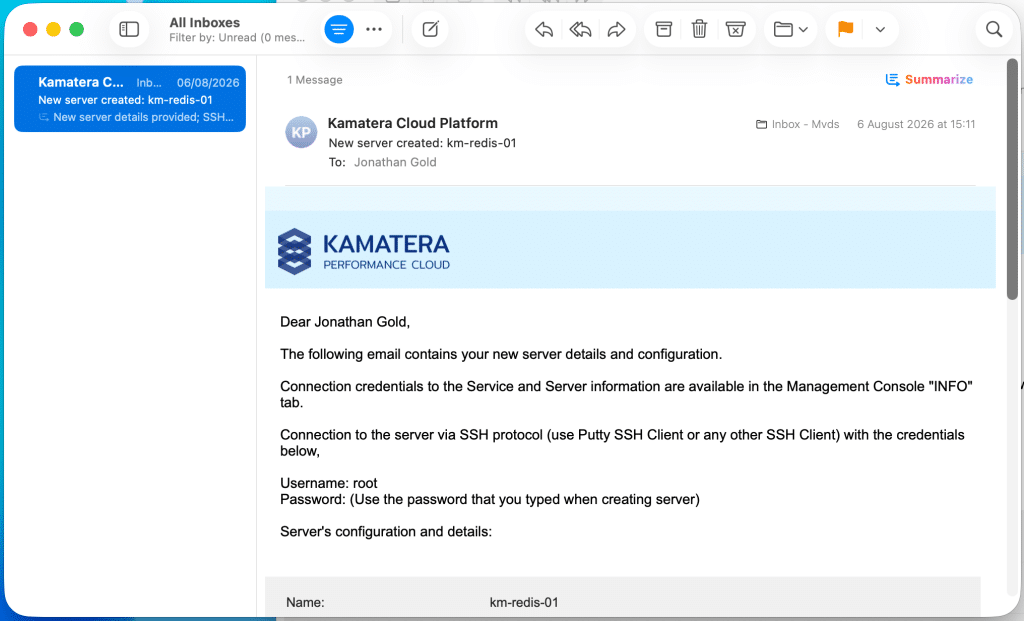The image size is (1024, 621).
Task: Expand flag color options chevron
Action: pyautogui.click(x=880, y=29)
